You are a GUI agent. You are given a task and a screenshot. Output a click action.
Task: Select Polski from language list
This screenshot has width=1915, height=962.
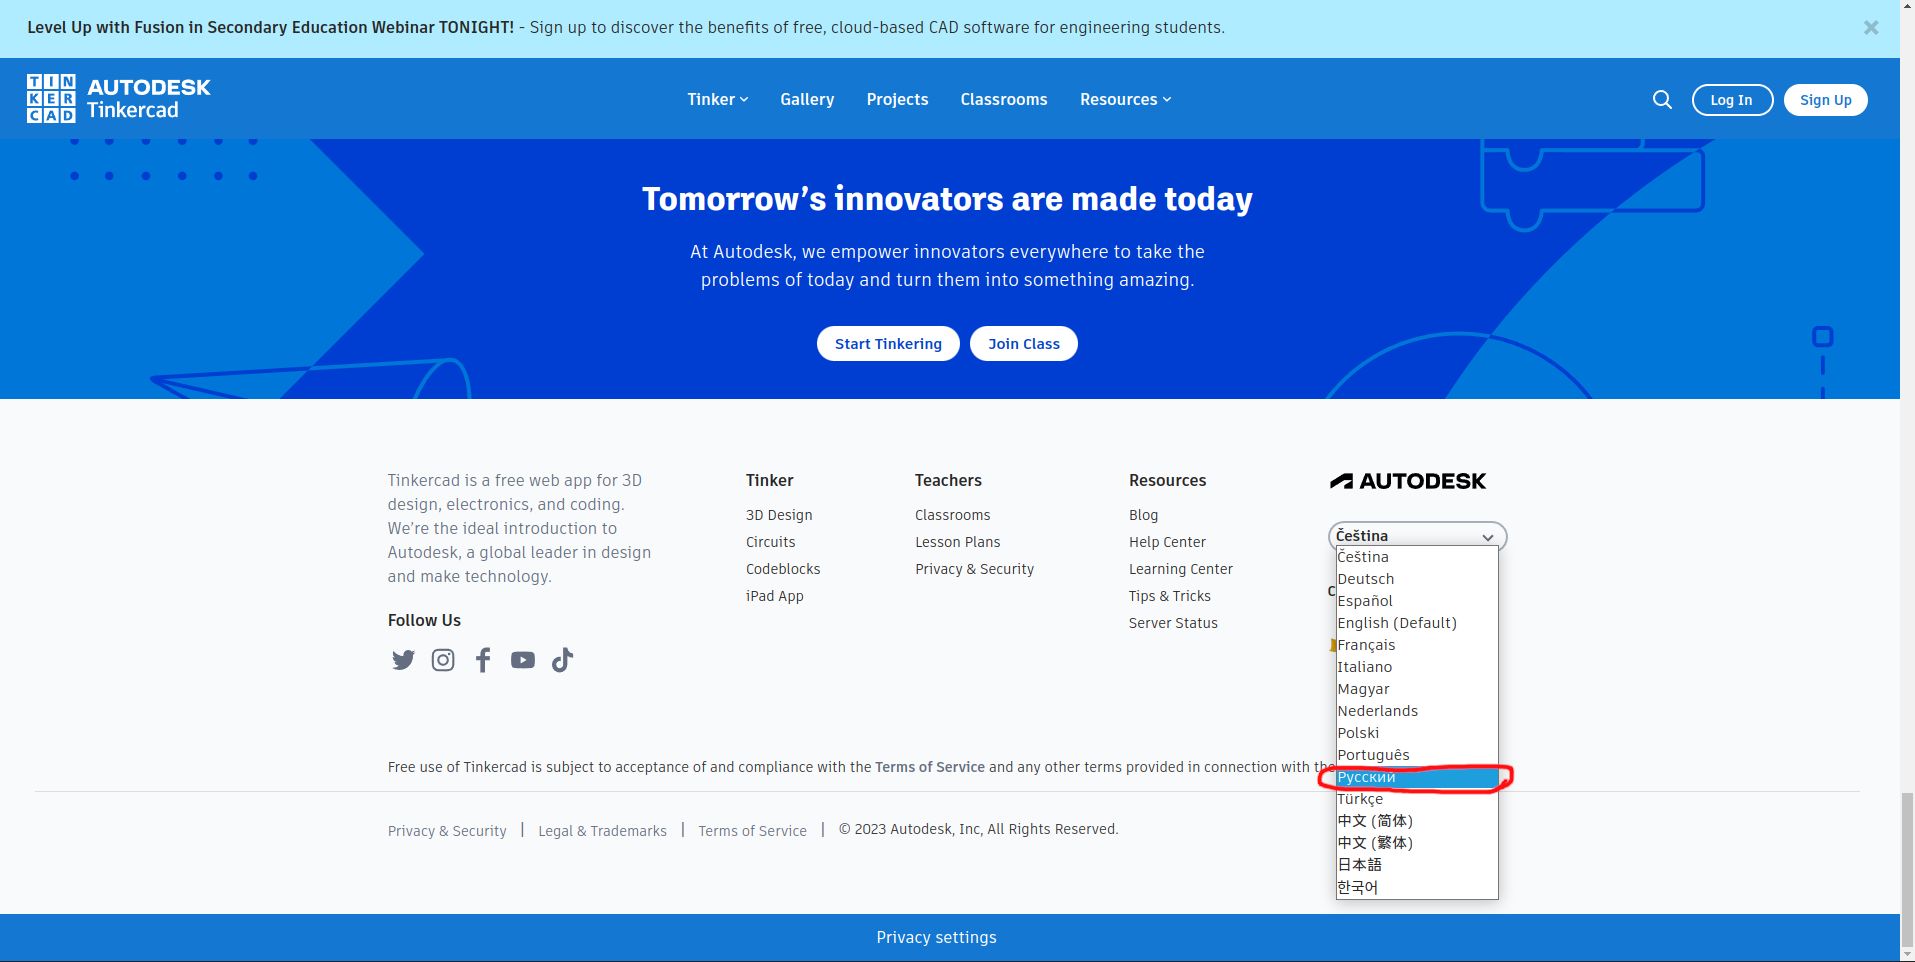click(1417, 733)
